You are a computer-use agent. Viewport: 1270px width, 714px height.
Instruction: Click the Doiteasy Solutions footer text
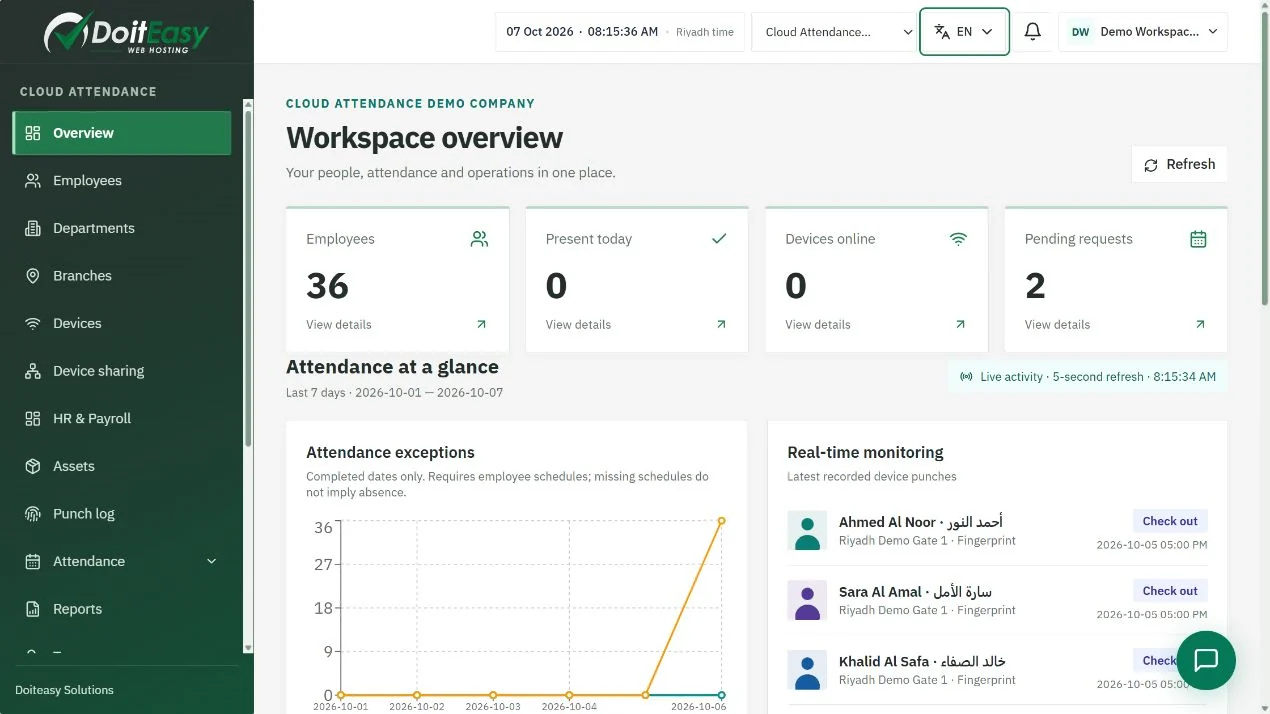coord(64,690)
